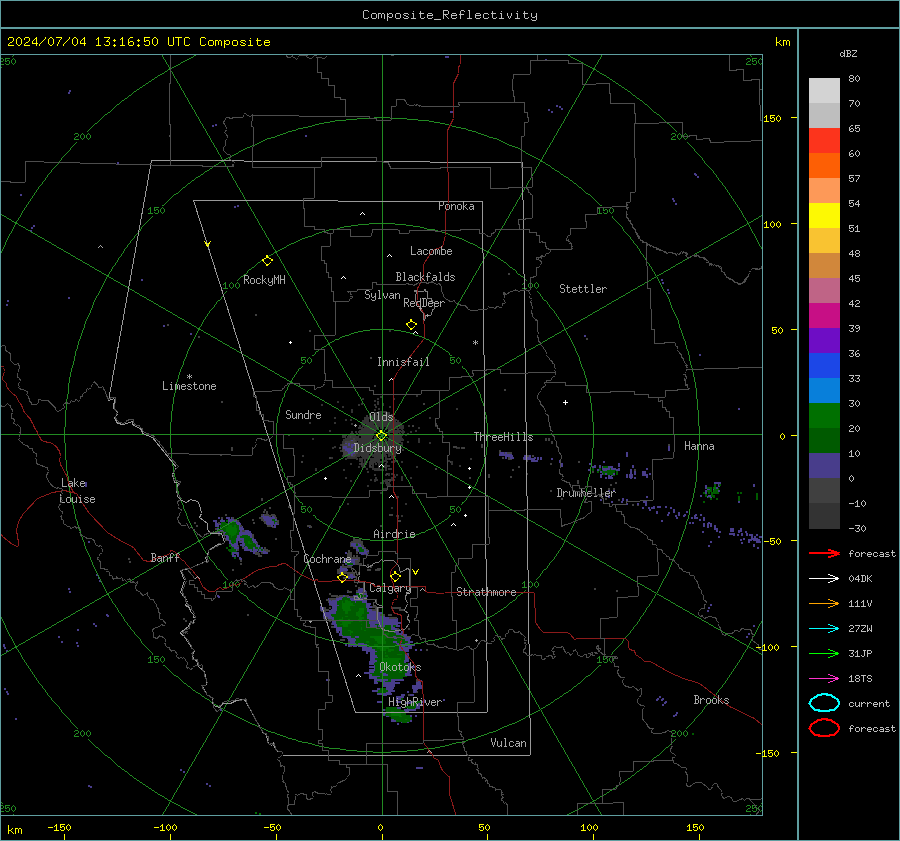Click the ThreeHills label
This screenshot has width=900, height=841.
coord(503,437)
